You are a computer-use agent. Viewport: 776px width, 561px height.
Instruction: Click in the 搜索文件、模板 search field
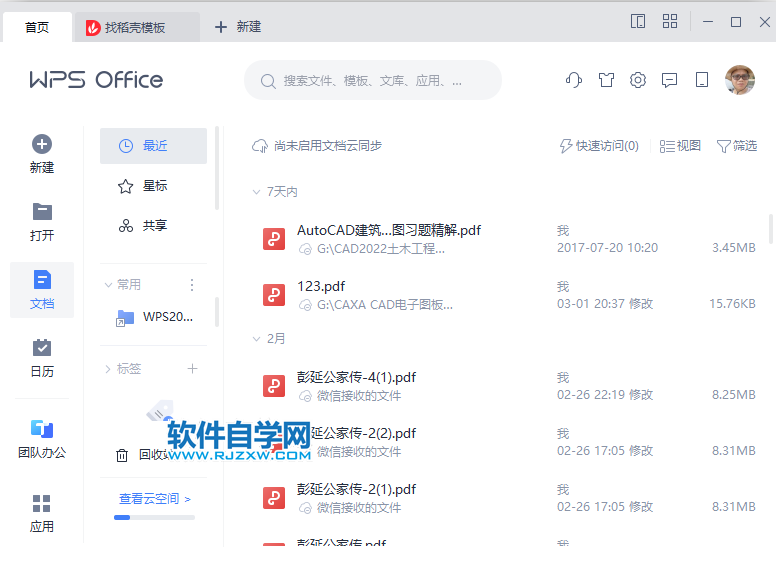[373, 81]
